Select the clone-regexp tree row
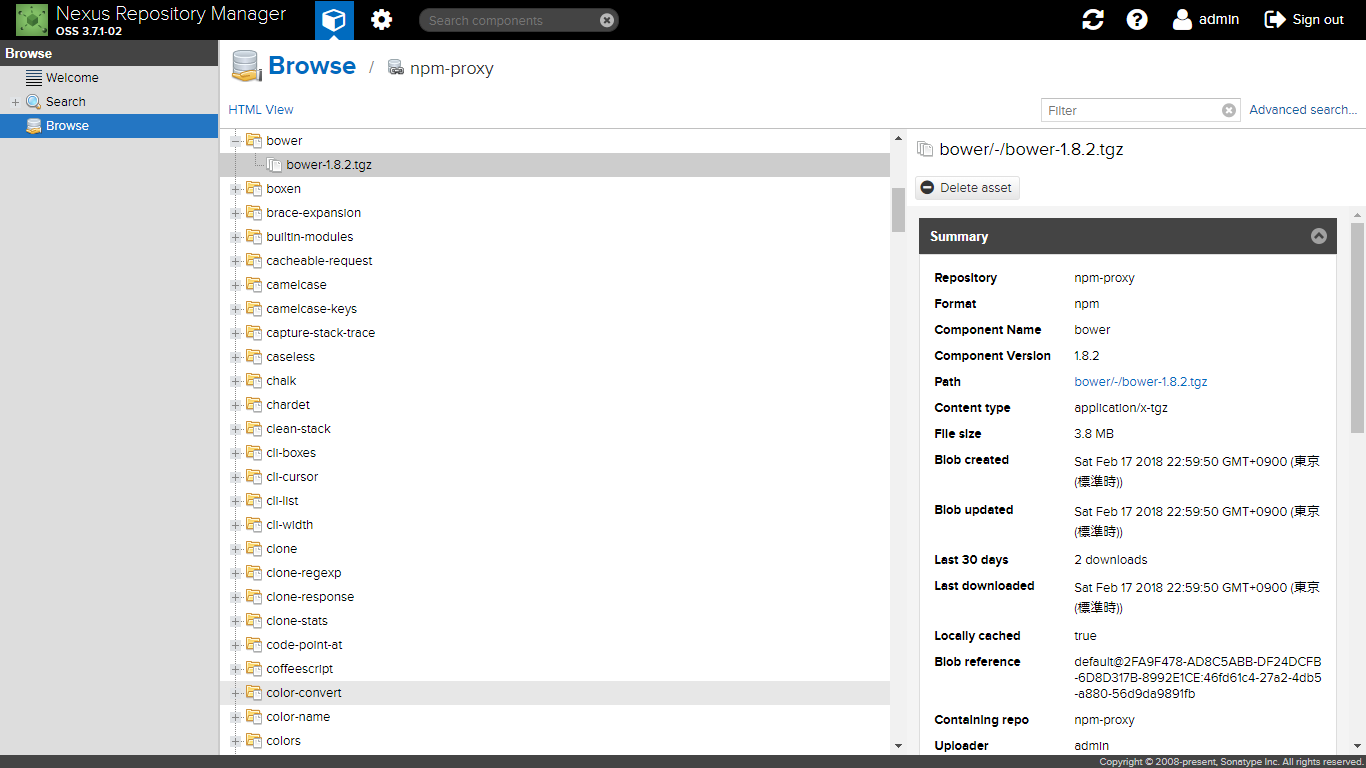Image resolution: width=1366 pixels, height=768 pixels. [x=555, y=573]
